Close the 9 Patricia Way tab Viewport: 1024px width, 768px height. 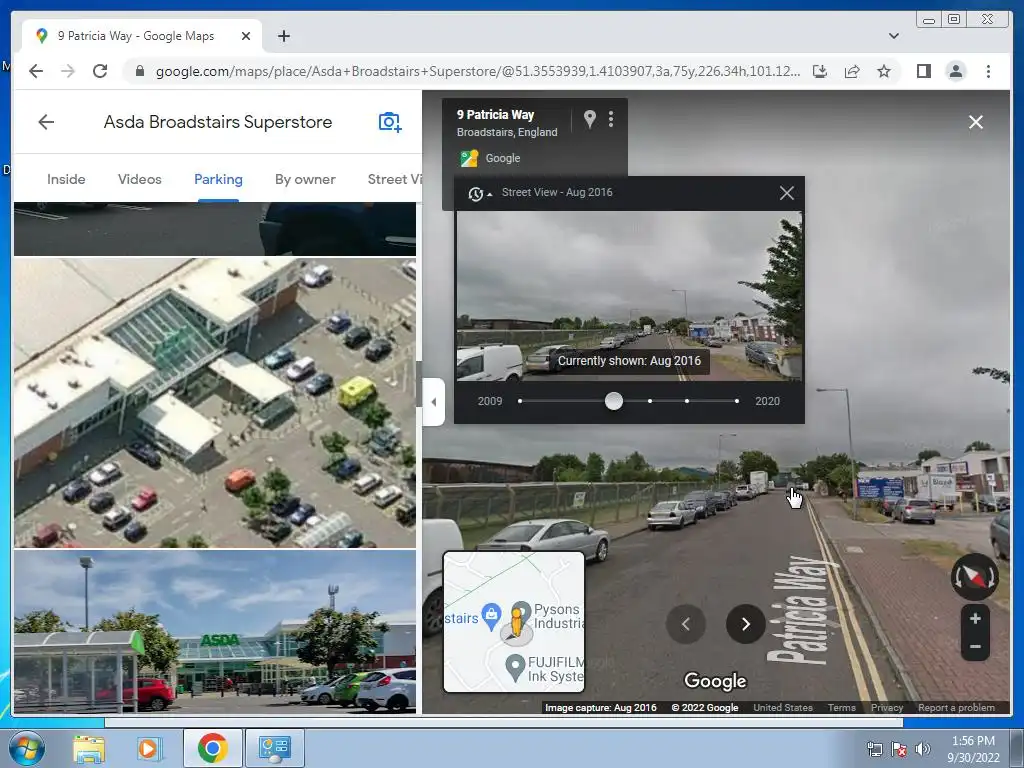pyautogui.click(x=246, y=36)
